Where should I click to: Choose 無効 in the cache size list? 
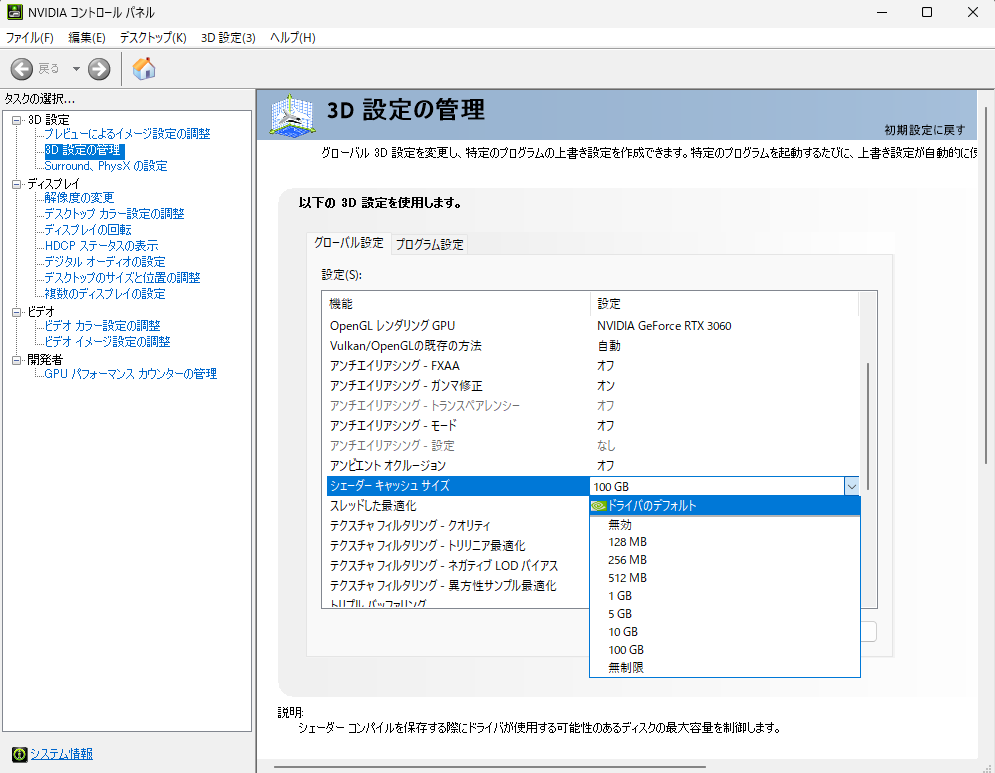click(725, 525)
